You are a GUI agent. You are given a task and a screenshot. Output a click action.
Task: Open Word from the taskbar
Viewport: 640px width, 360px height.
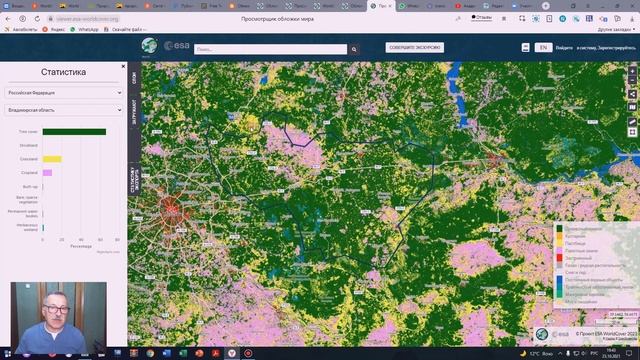click(167, 353)
